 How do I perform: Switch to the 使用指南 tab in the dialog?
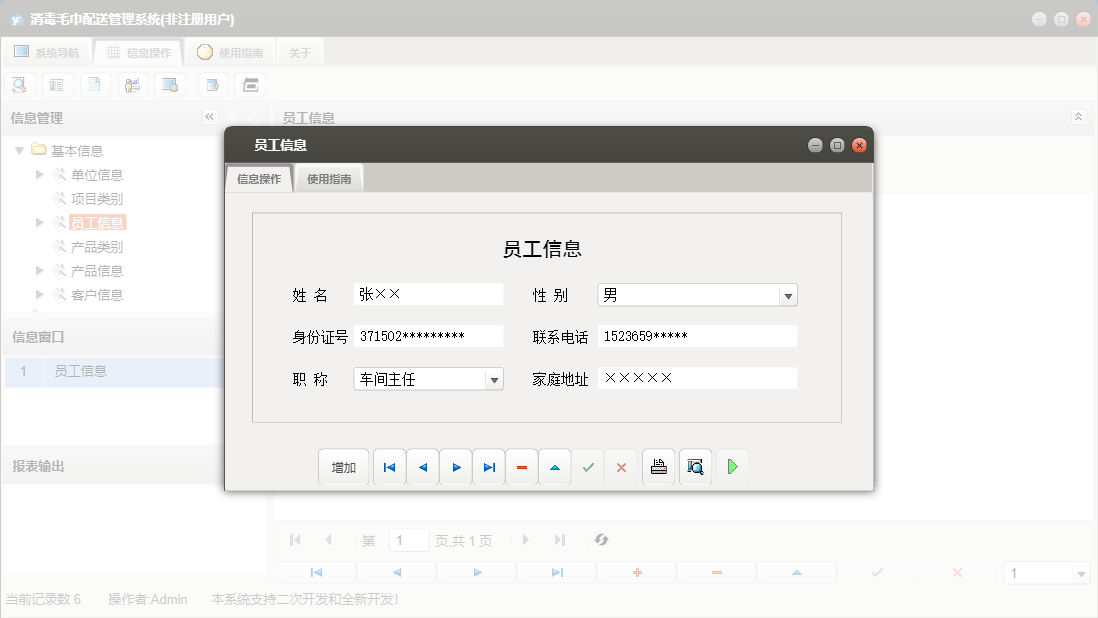click(329, 178)
